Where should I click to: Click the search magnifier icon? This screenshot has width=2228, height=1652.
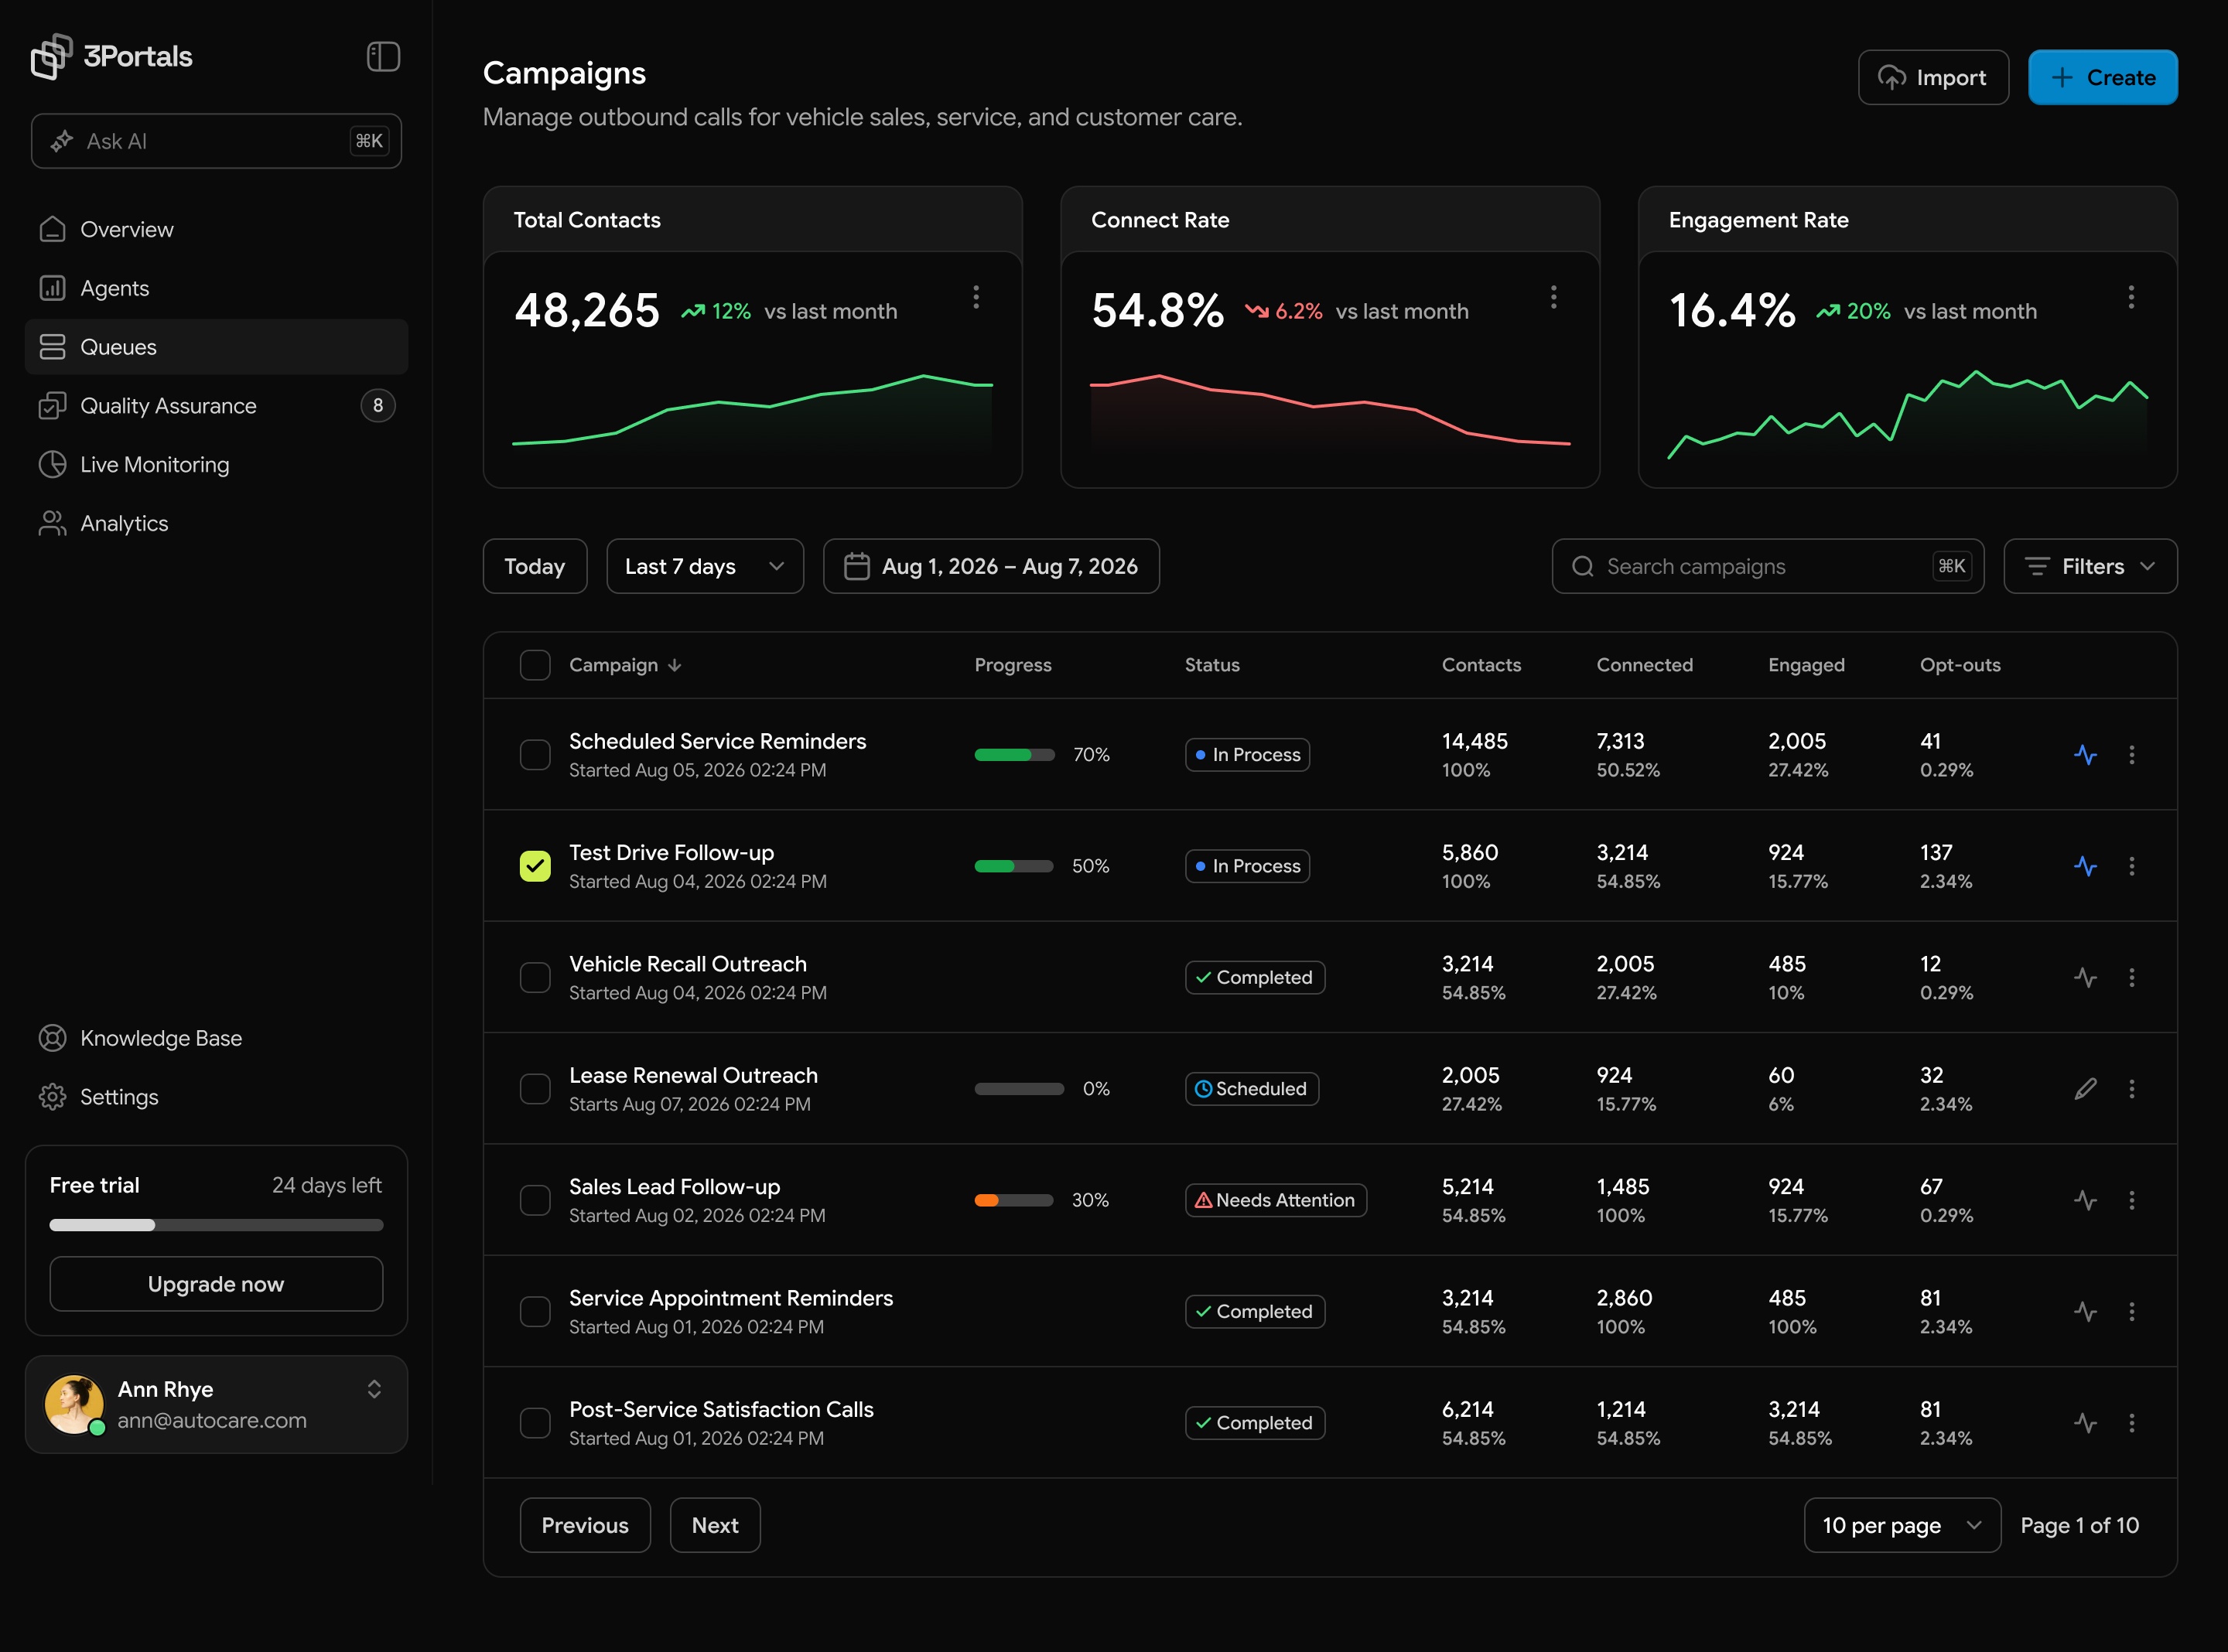[1582, 567]
